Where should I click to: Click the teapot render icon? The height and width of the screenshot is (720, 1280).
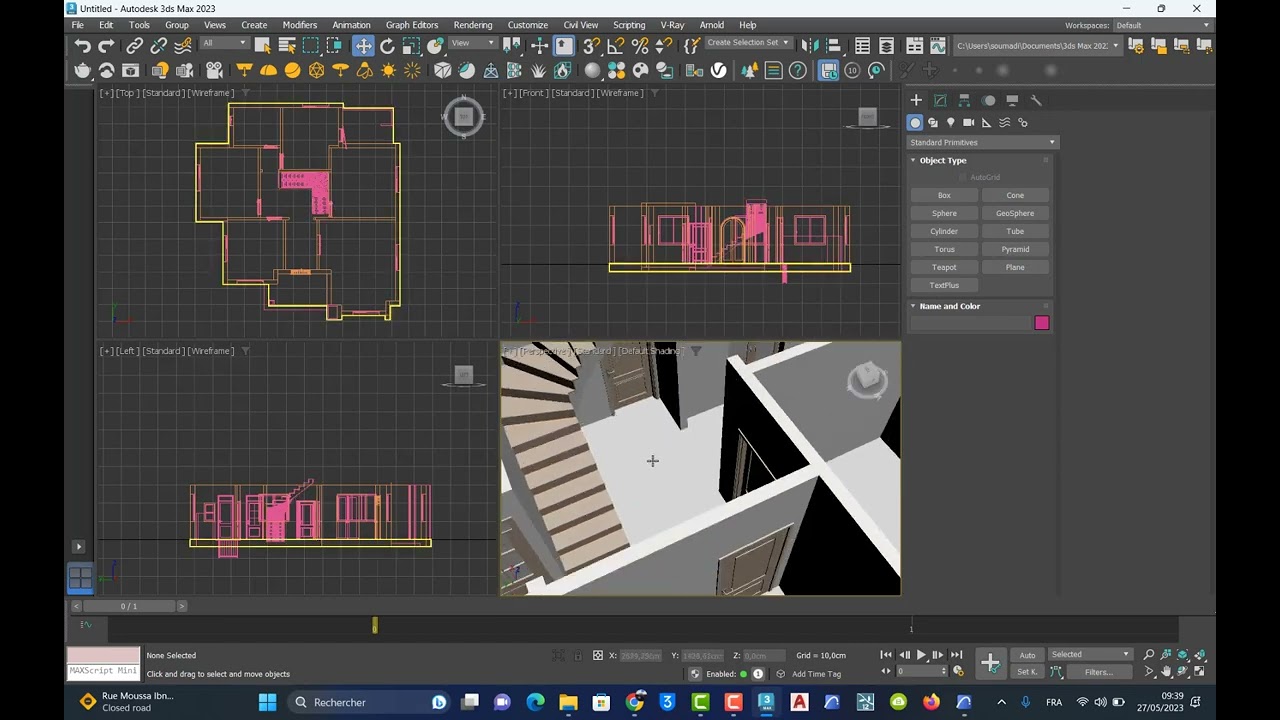click(83, 70)
